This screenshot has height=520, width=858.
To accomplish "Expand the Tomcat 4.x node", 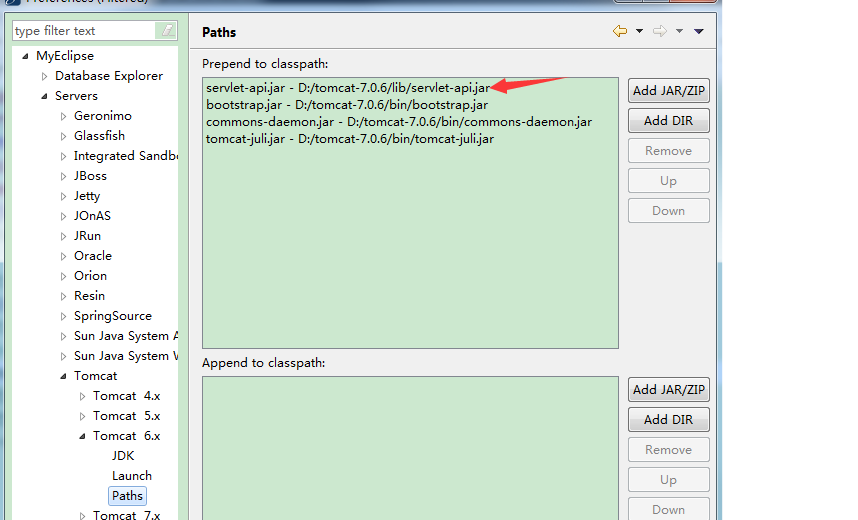I will [83, 396].
